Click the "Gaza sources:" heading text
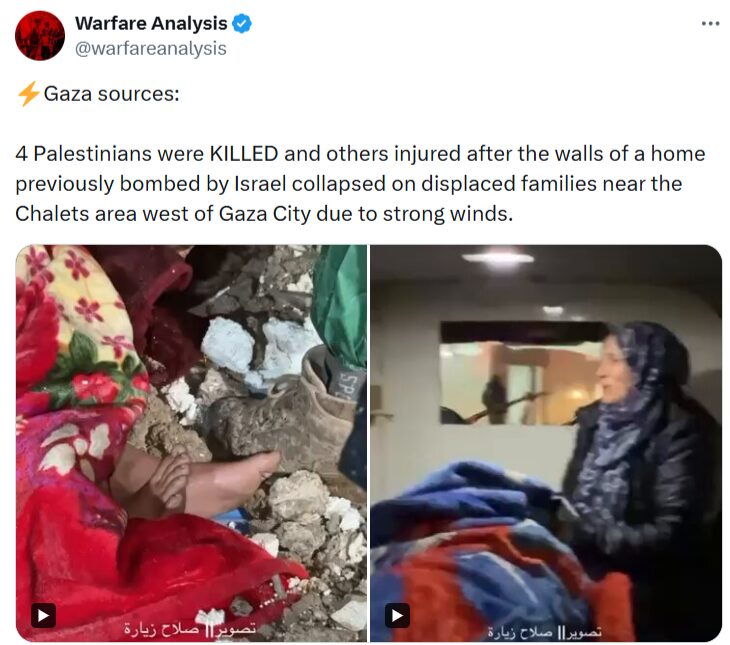This screenshot has height=645, width=730. (x=111, y=94)
